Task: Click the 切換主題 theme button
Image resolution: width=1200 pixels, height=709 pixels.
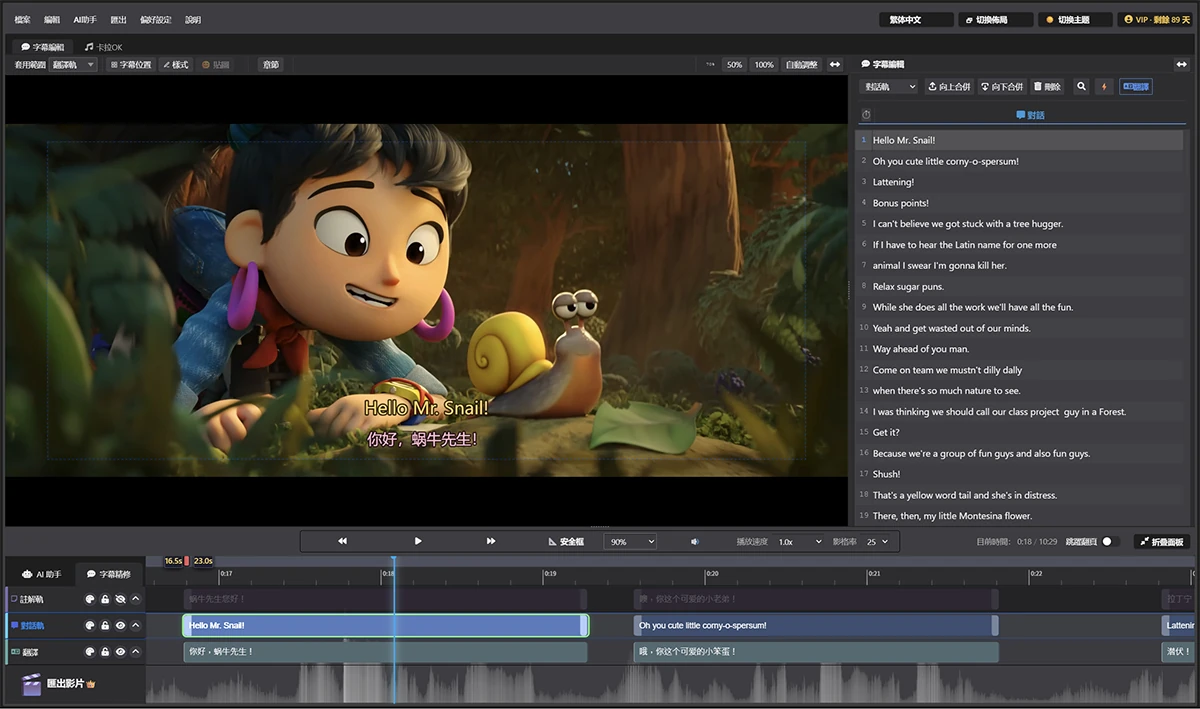Action: 1073,19
